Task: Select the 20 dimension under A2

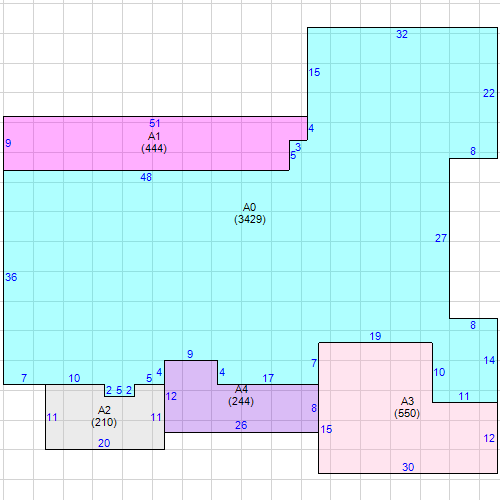Action: pos(104,443)
